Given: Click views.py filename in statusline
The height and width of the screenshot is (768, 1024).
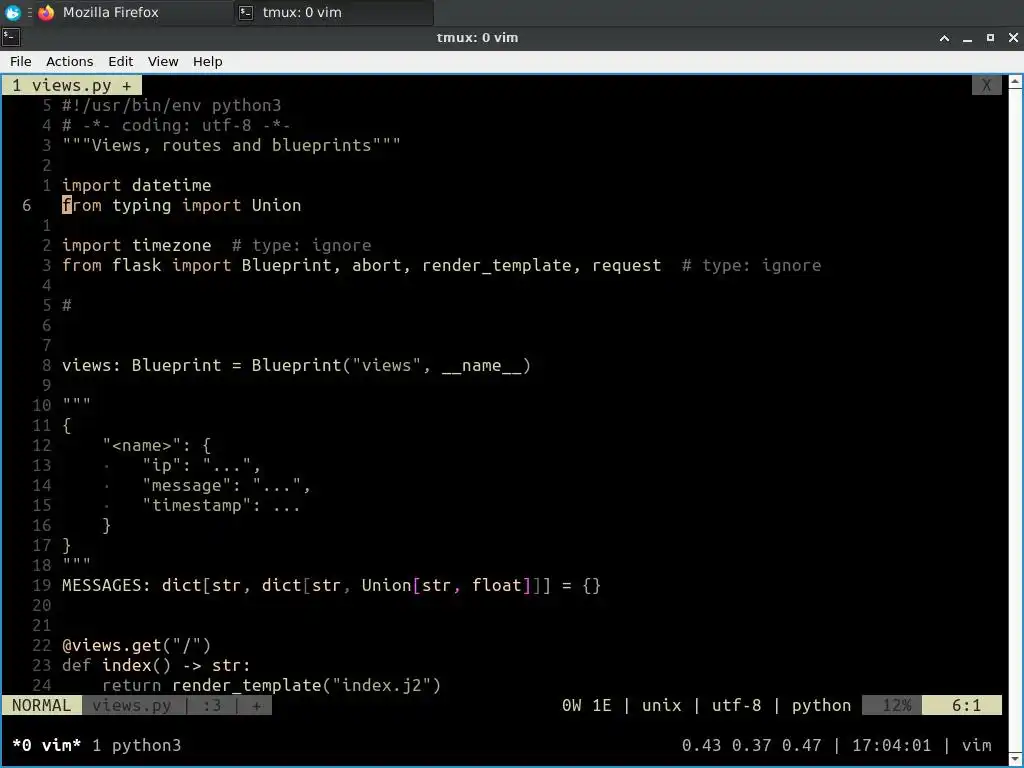Looking at the screenshot, I should (132, 705).
